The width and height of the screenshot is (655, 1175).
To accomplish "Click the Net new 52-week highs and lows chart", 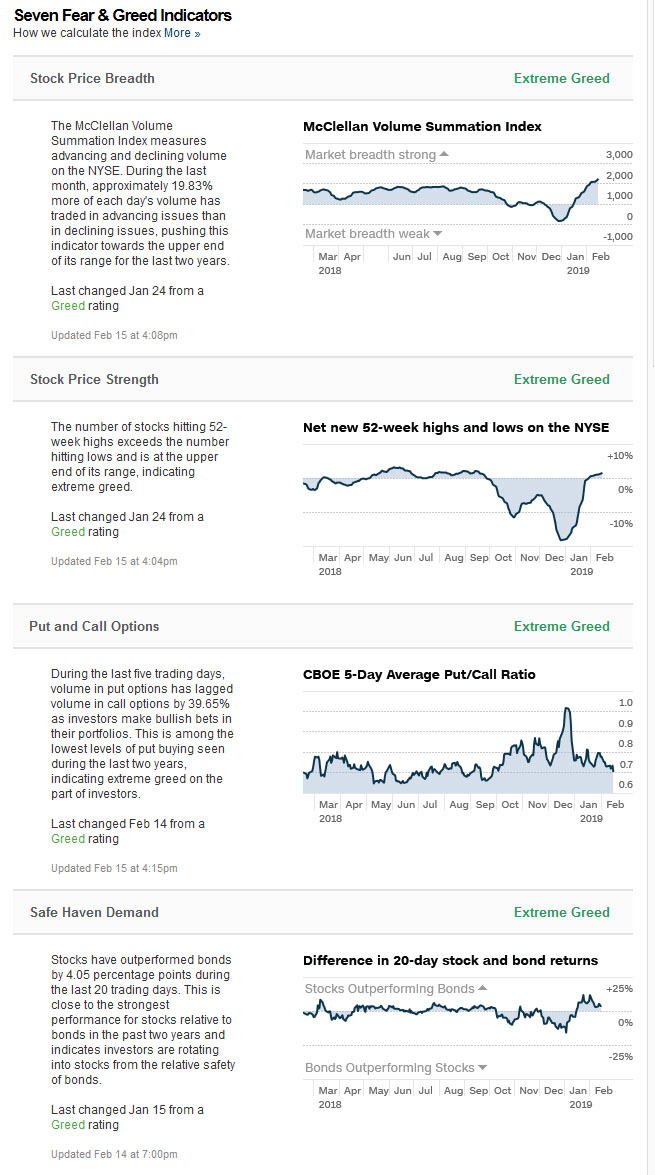I will pyautogui.click(x=450, y=500).
